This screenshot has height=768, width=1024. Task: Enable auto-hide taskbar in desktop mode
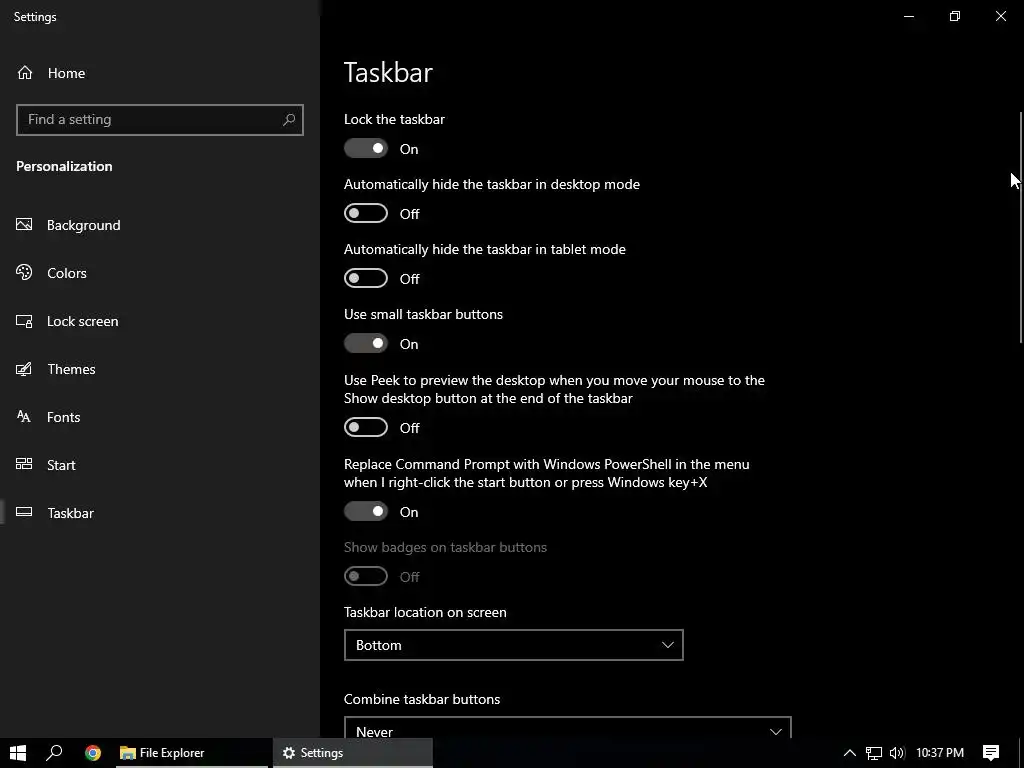pos(366,214)
